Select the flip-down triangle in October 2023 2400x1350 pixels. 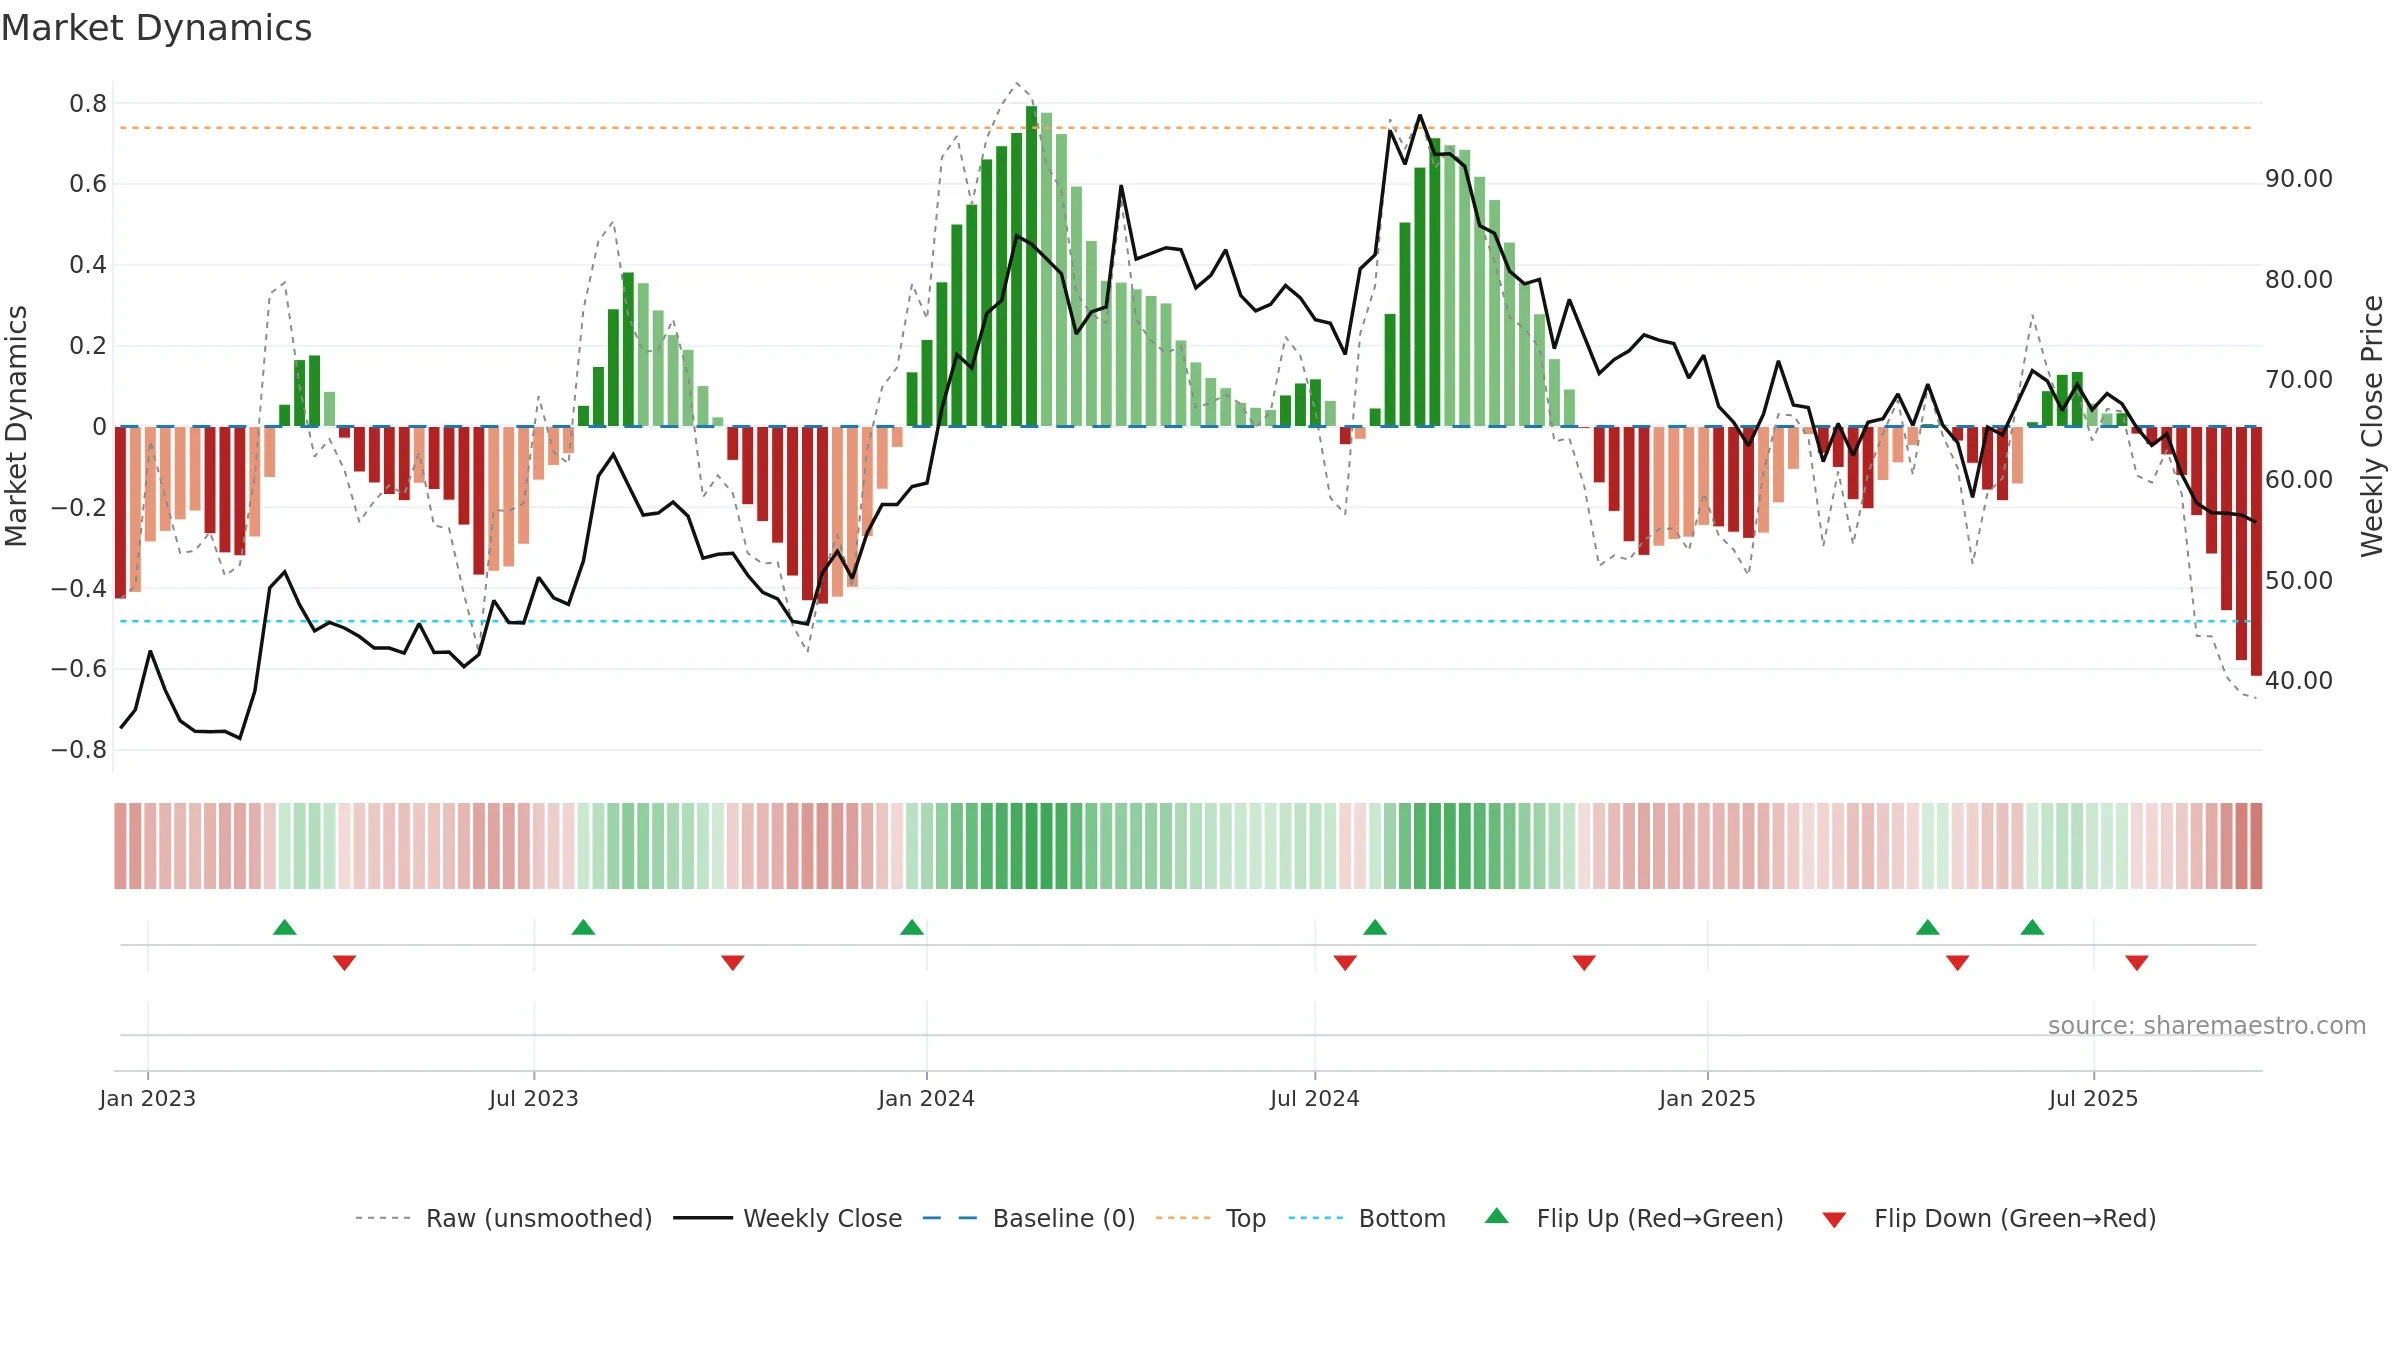pyautogui.click(x=732, y=963)
